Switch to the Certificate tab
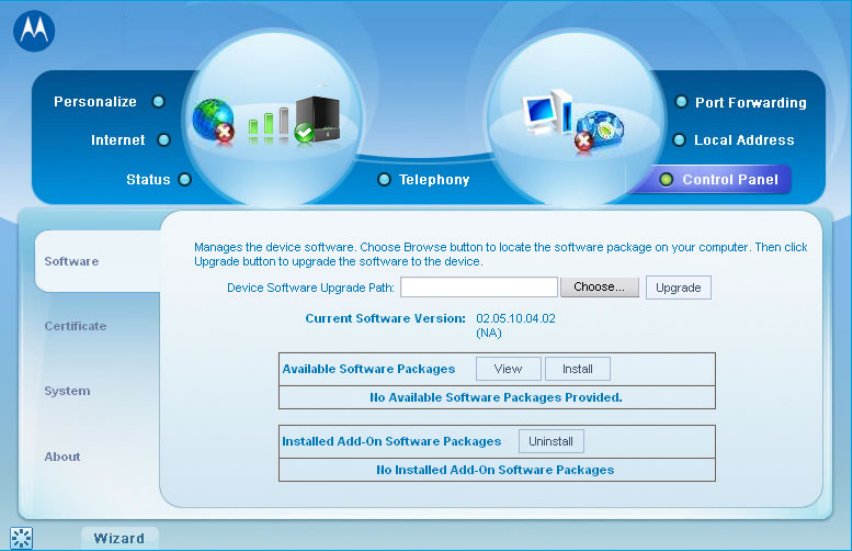The width and height of the screenshot is (852, 551). [x=75, y=326]
